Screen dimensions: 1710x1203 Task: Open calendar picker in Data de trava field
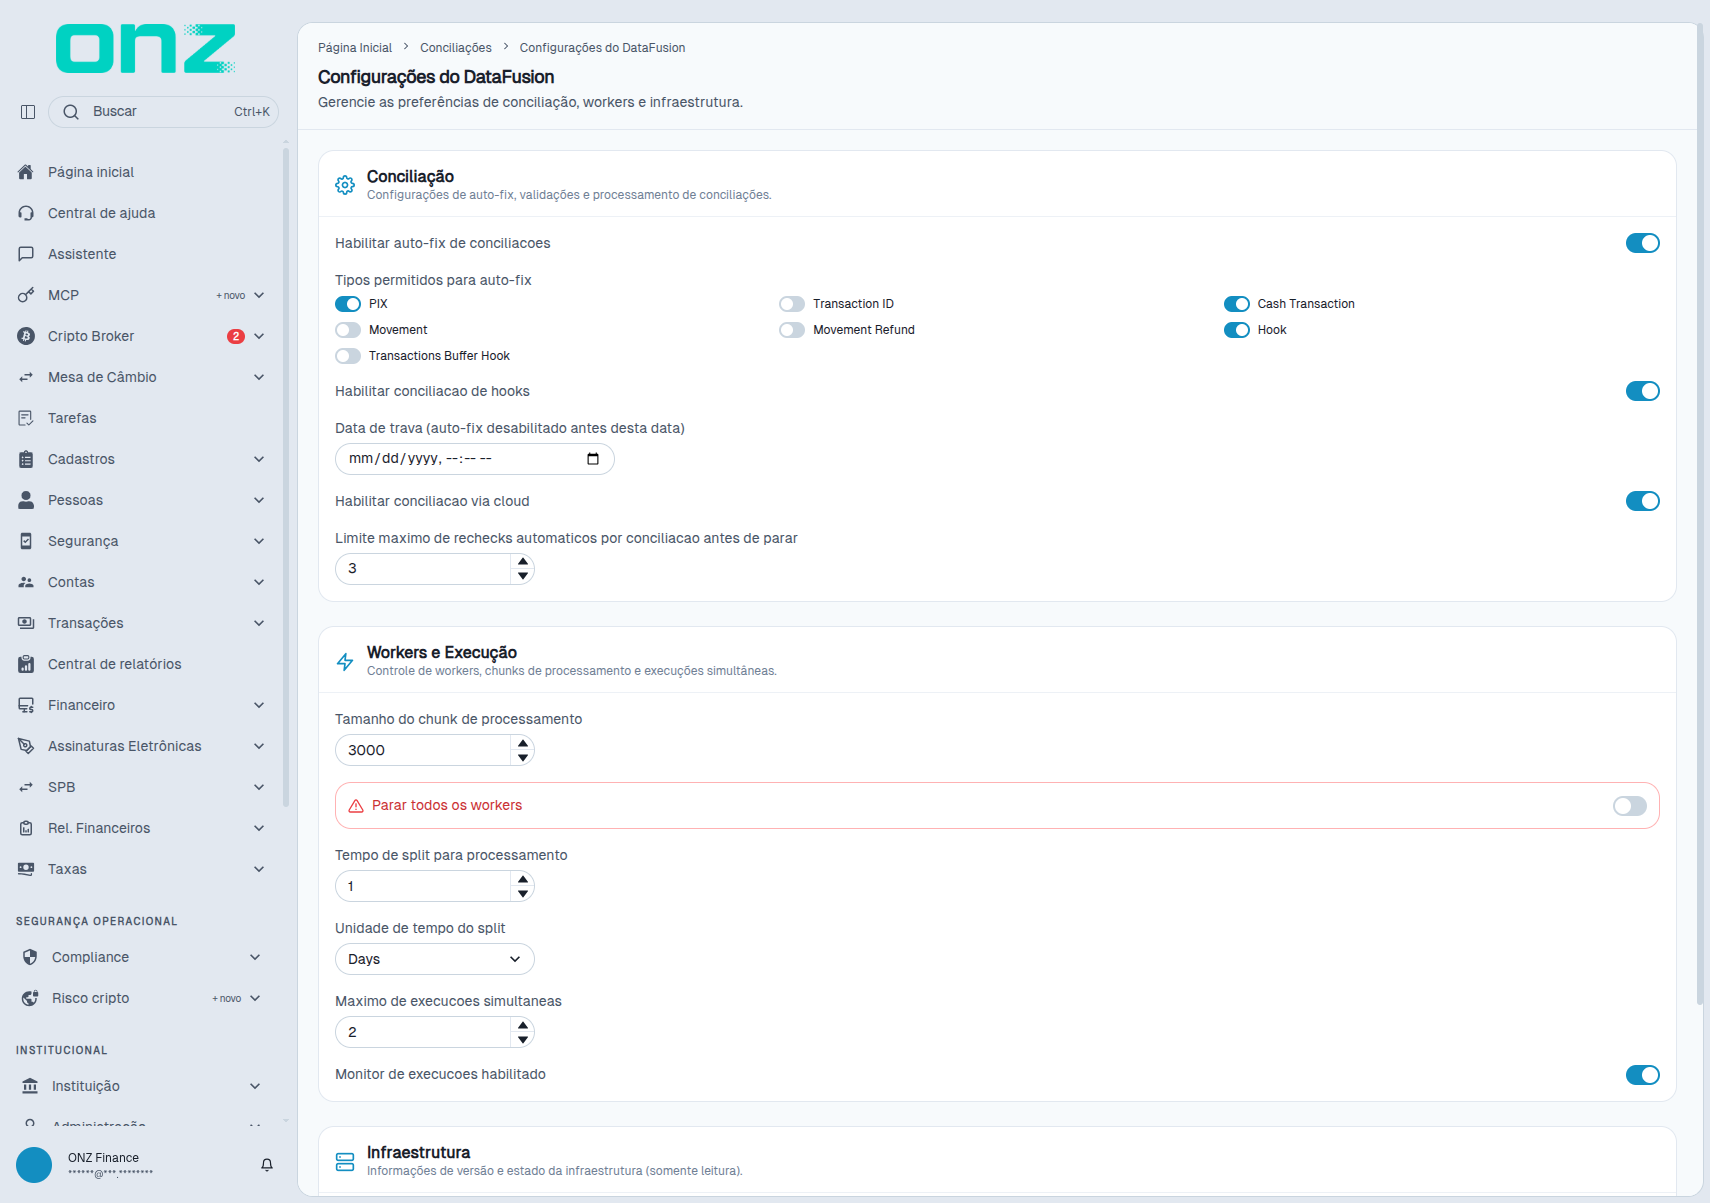[593, 459]
